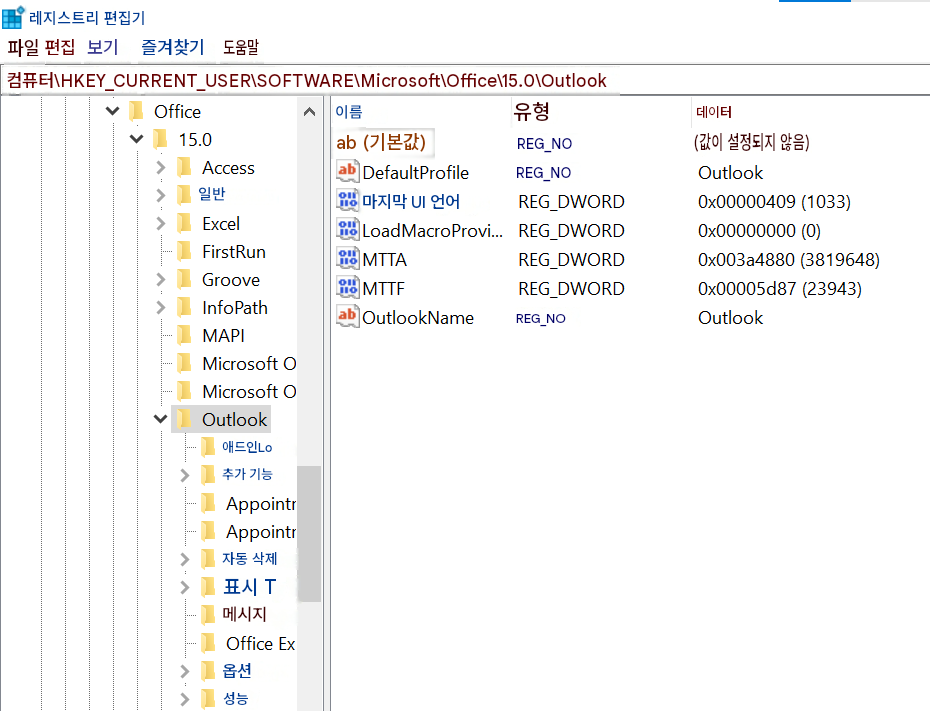Click the tree pane vertical scrollbar thumb
The height and width of the screenshot is (711, 930).
point(309,534)
